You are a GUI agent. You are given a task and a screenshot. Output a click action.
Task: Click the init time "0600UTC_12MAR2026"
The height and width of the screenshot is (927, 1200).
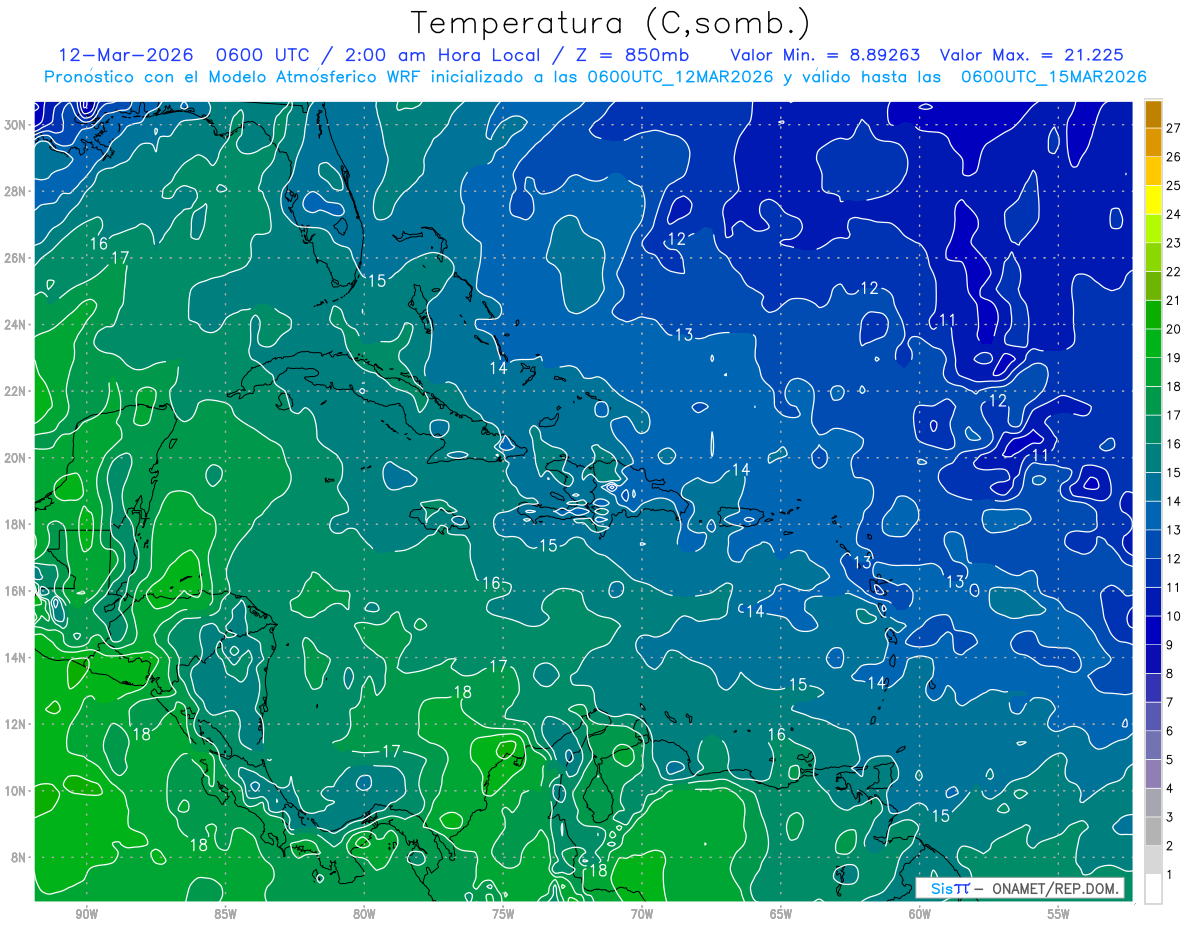(680, 77)
